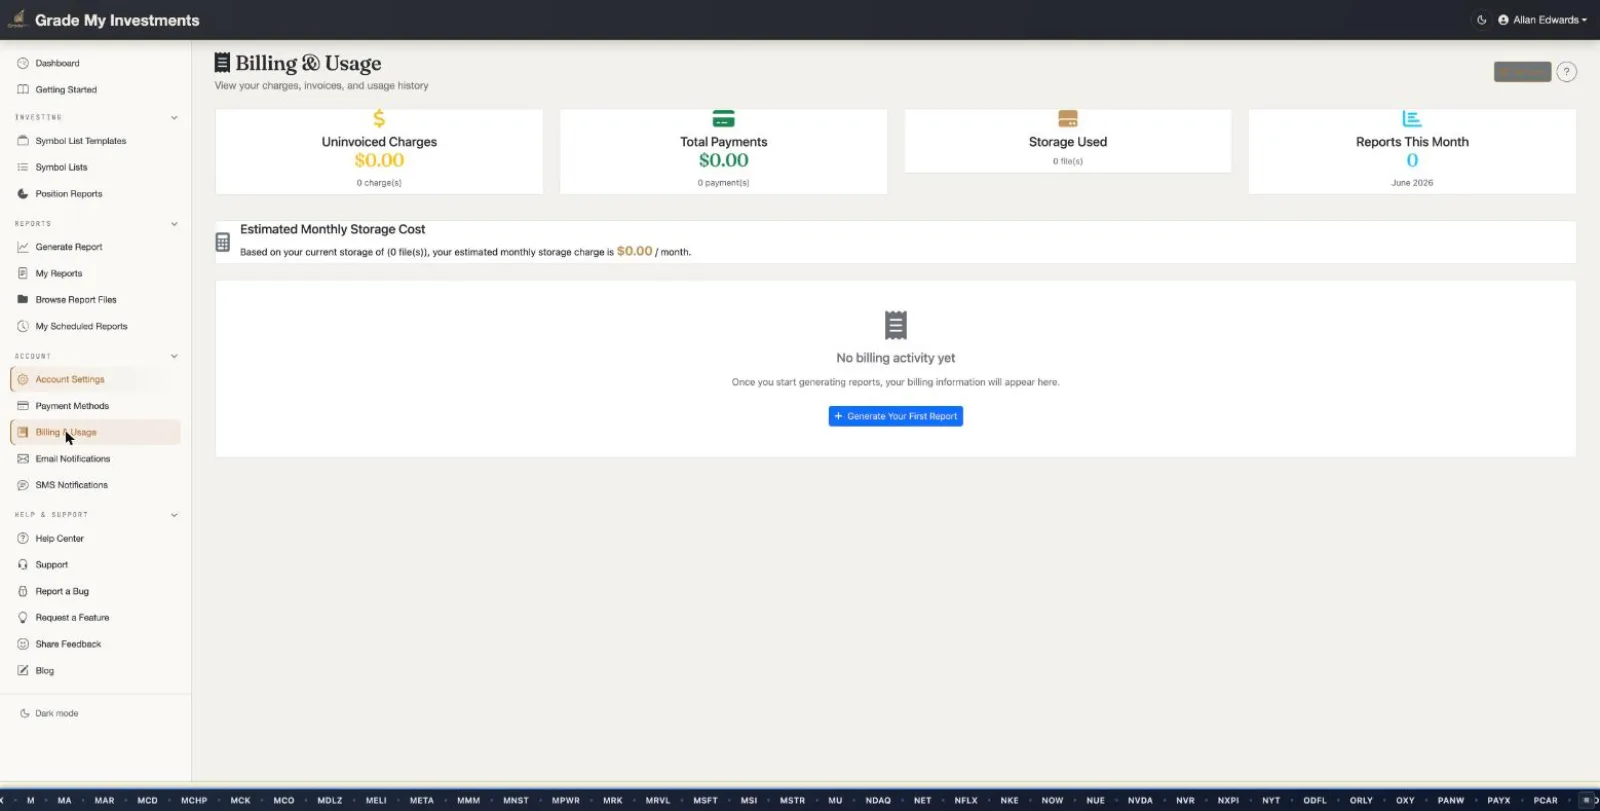
Task: Click the Account Settings gear icon
Action: click(23, 380)
